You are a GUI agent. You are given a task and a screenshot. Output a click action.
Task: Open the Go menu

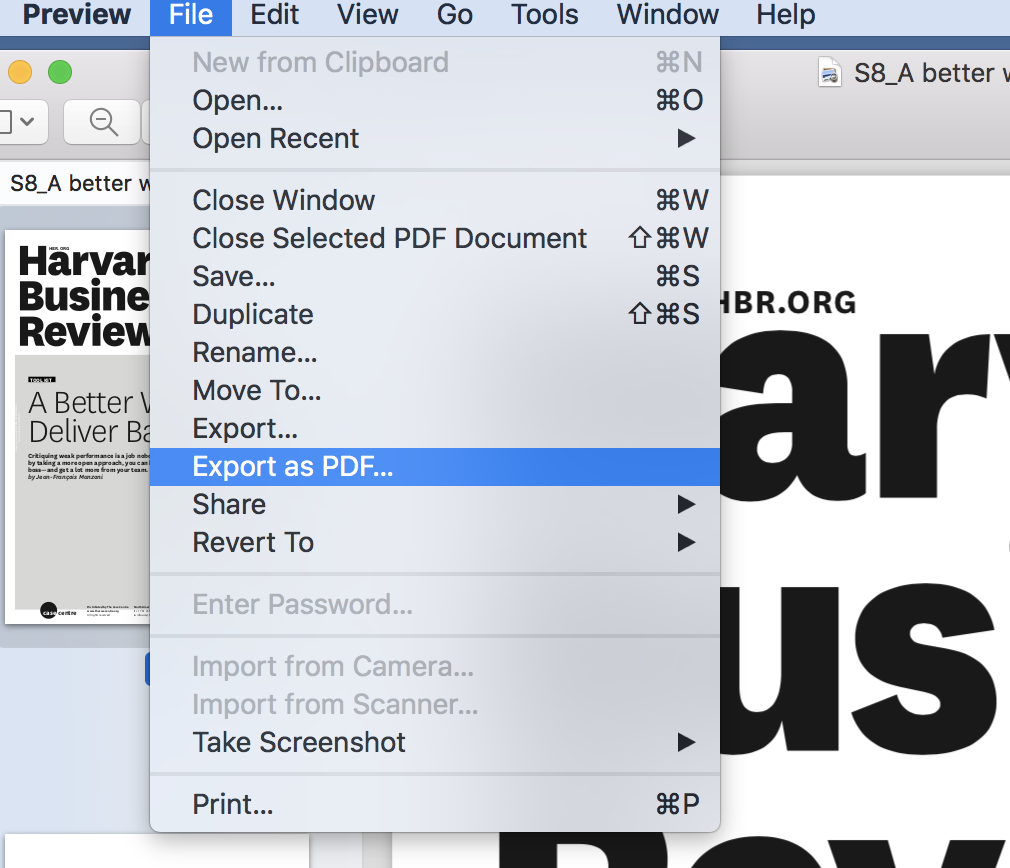pos(455,15)
